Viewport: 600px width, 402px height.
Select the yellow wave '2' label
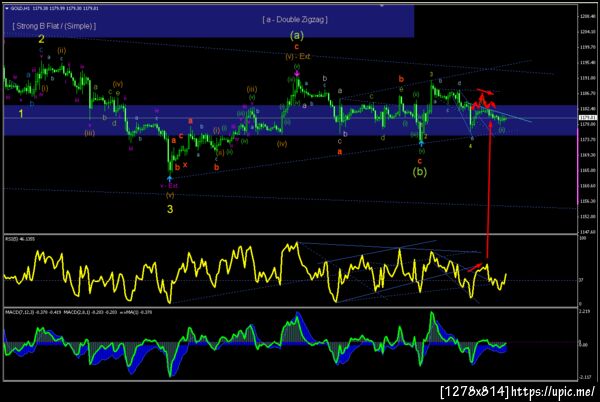coord(41,39)
